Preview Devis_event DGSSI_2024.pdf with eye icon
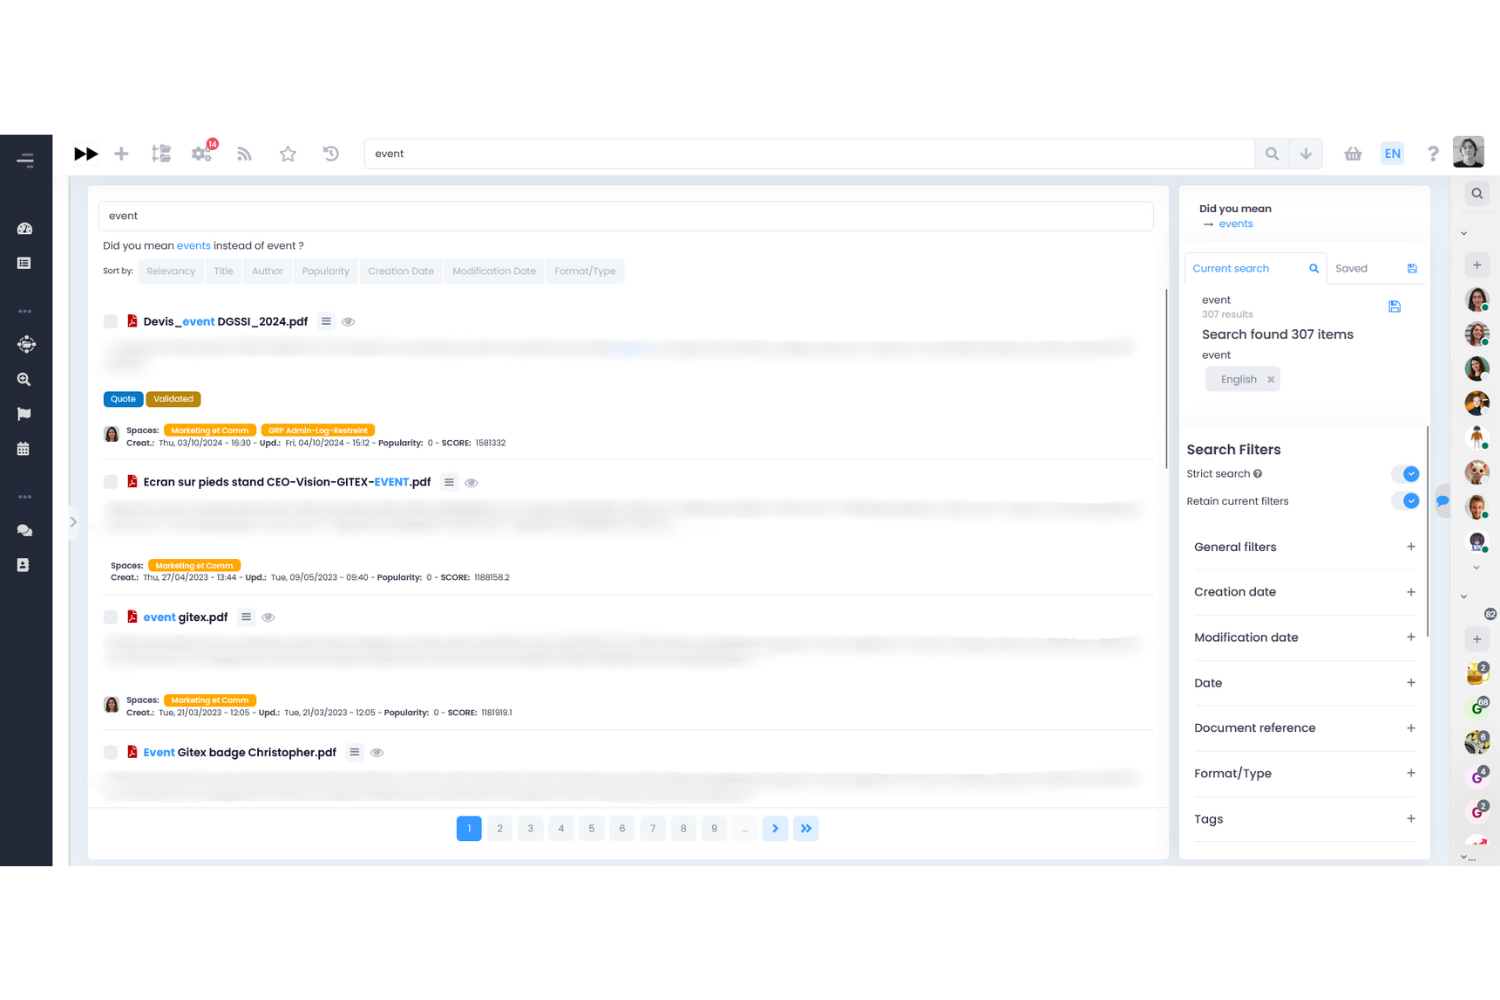The height and width of the screenshot is (1000, 1500). 348,322
